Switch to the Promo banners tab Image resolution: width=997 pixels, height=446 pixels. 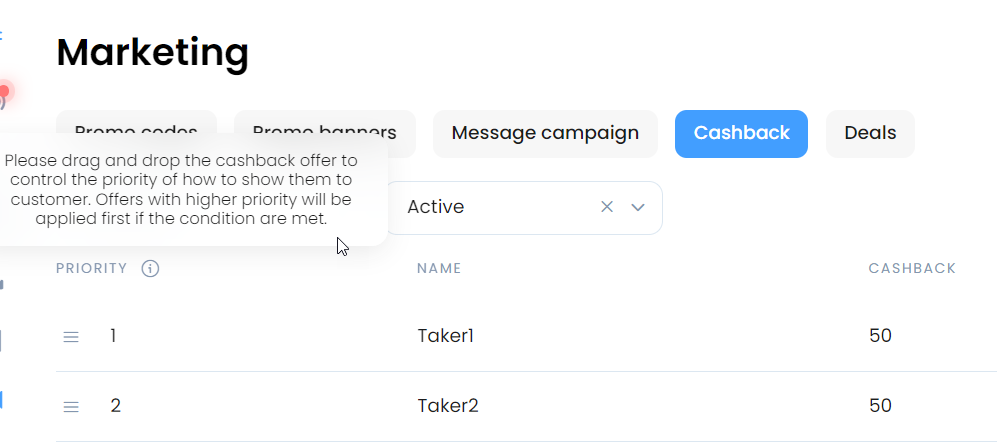(324, 133)
